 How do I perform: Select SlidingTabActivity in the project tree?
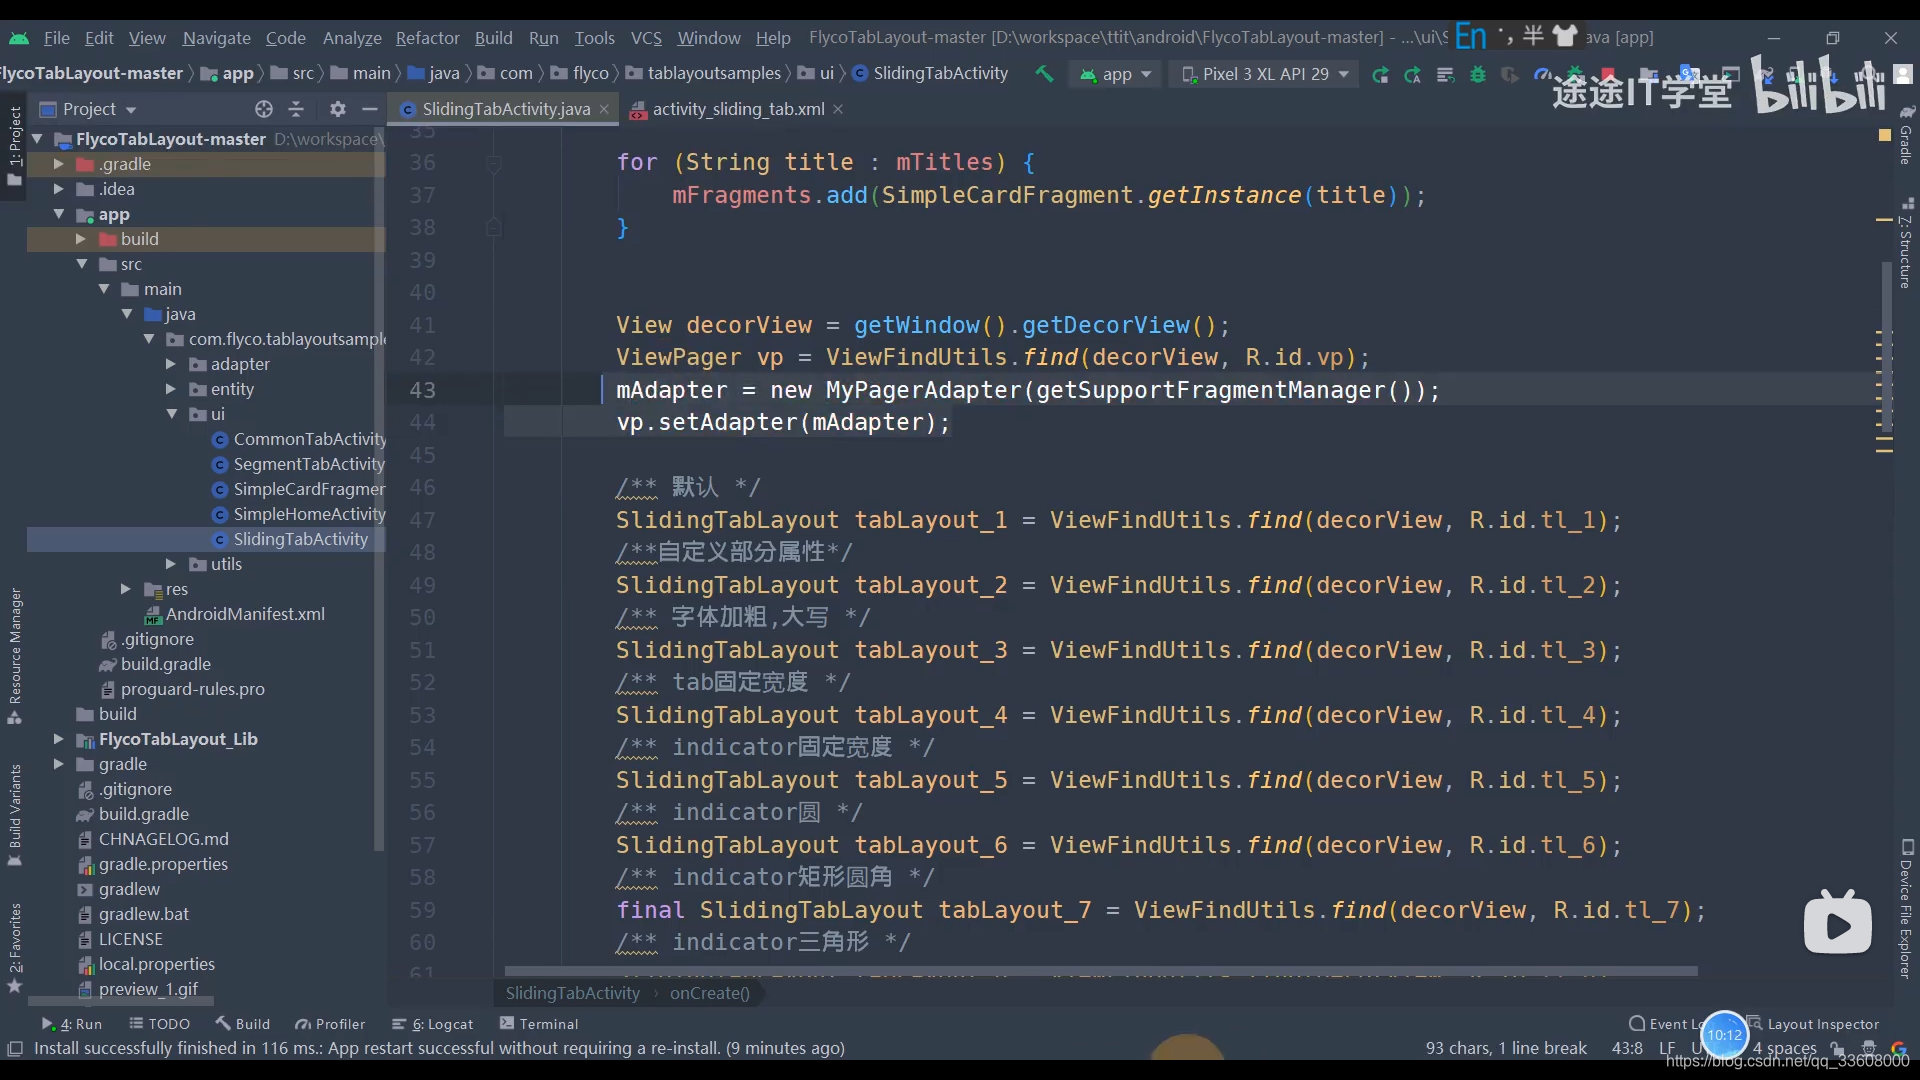[290, 539]
